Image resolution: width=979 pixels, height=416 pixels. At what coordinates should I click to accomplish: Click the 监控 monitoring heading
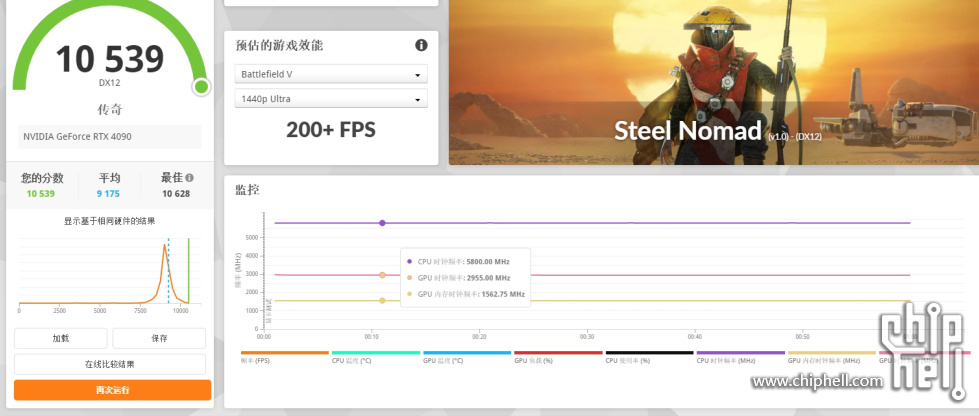(x=247, y=190)
